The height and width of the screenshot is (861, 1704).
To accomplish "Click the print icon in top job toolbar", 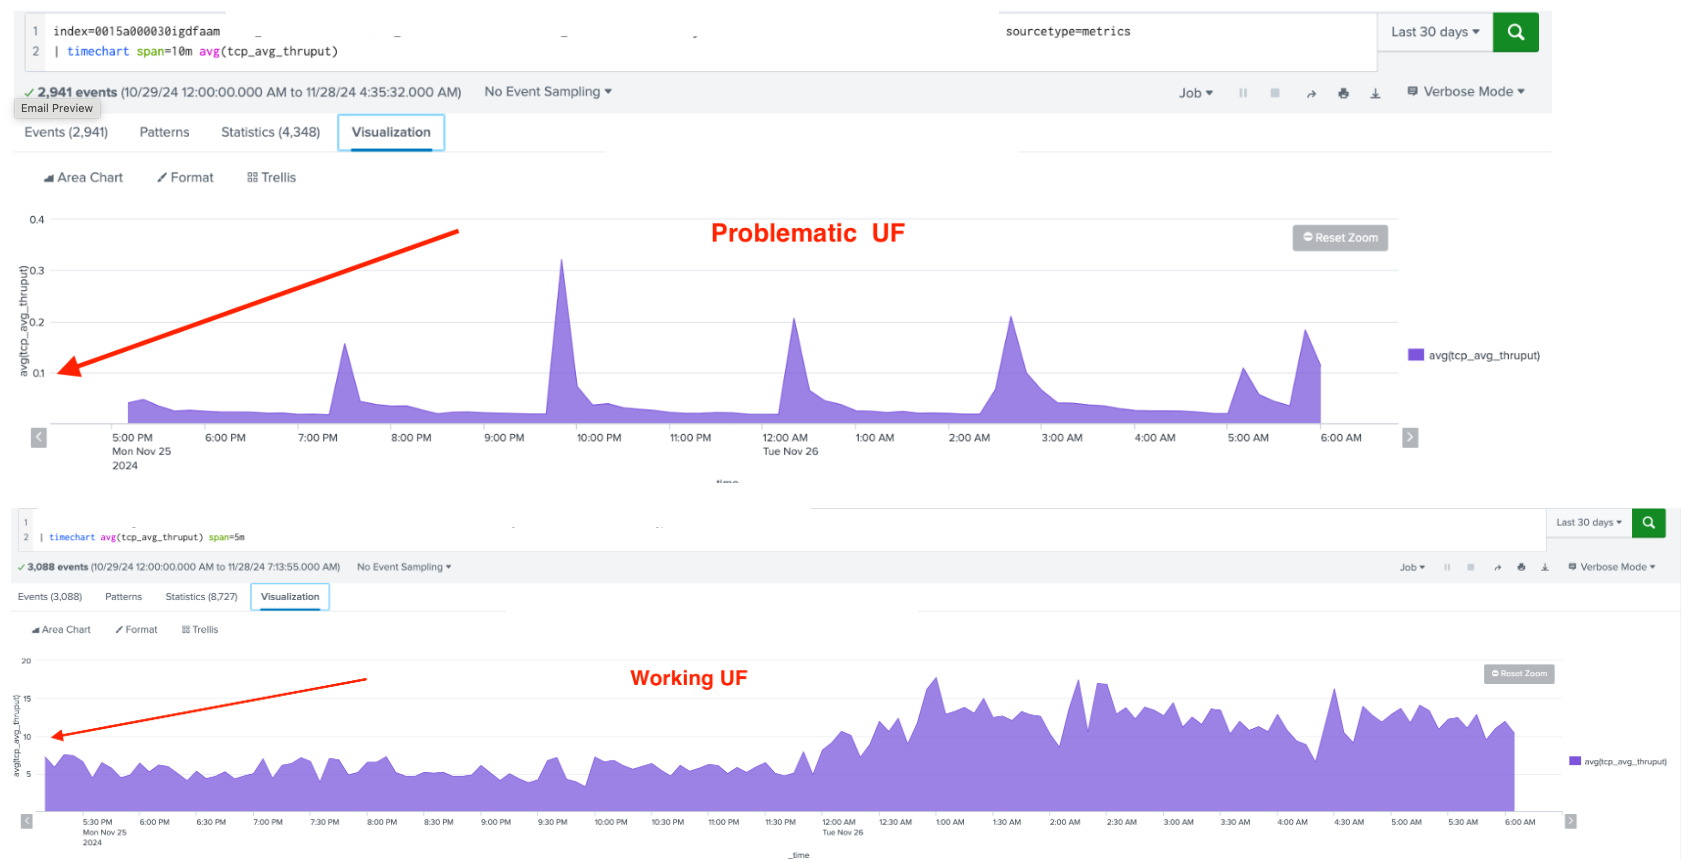I will tap(1343, 93).
